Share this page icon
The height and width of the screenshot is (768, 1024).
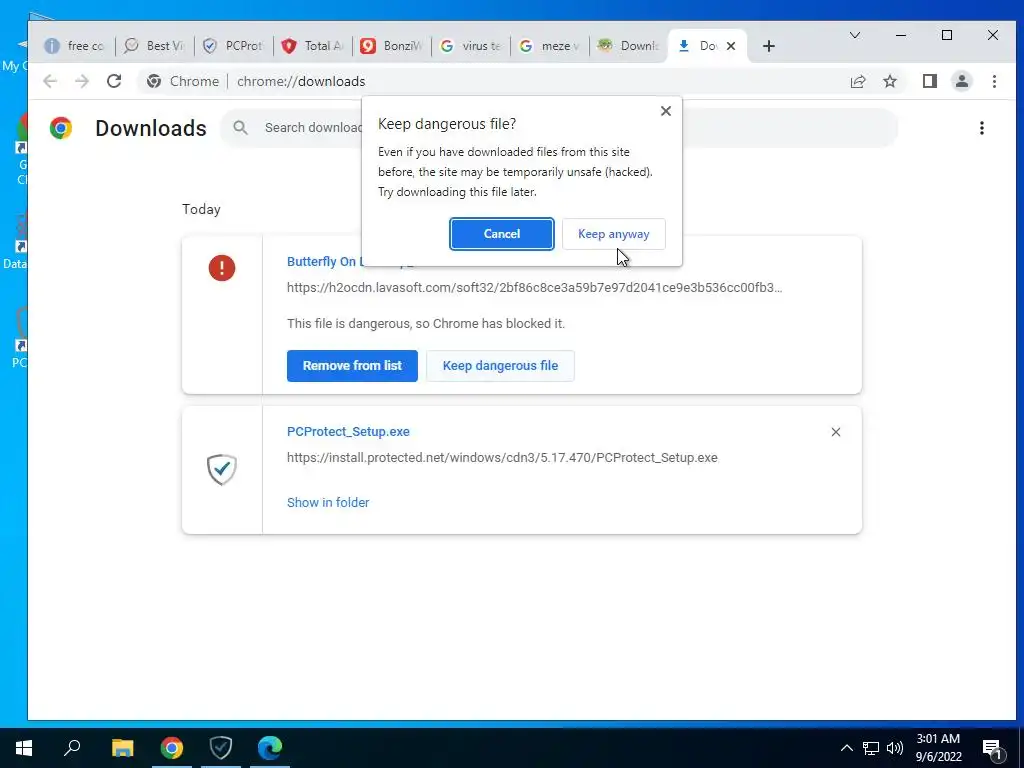pos(857,81)
